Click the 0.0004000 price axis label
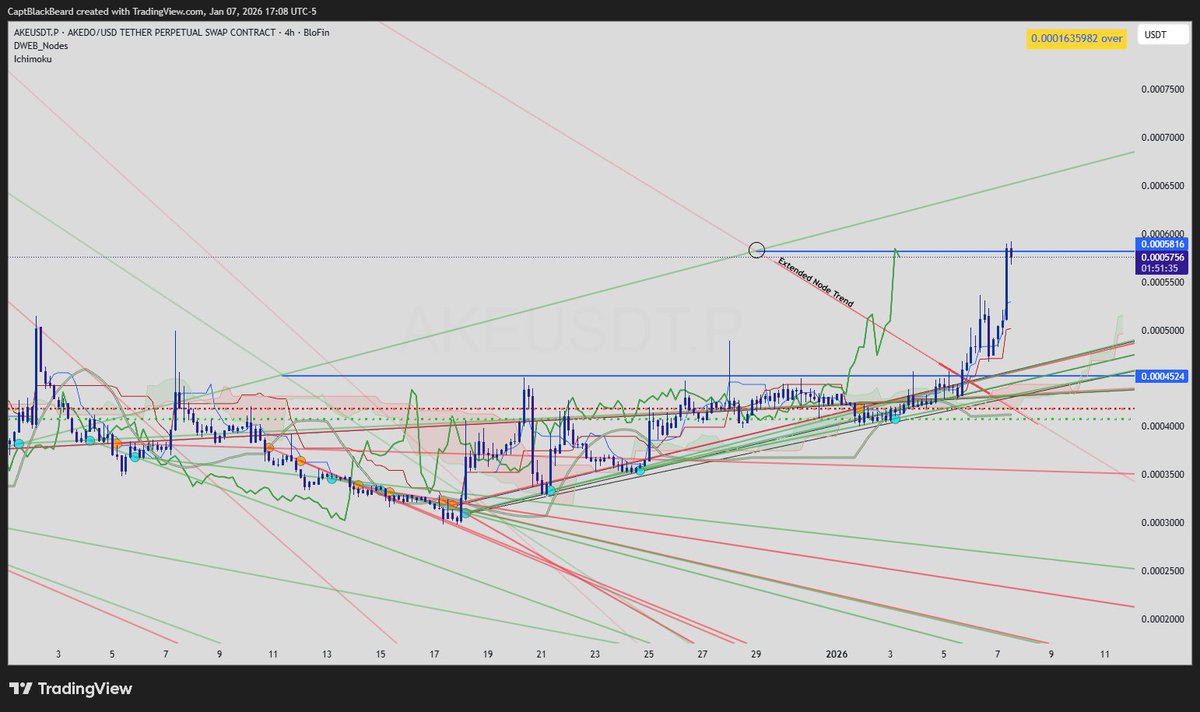 1161,426
